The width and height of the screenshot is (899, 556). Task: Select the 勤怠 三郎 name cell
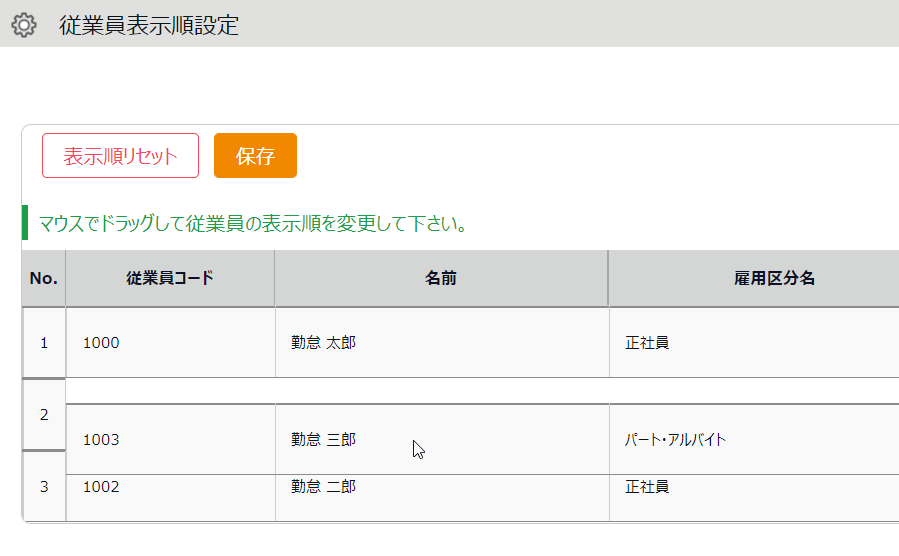pos(323,440)
